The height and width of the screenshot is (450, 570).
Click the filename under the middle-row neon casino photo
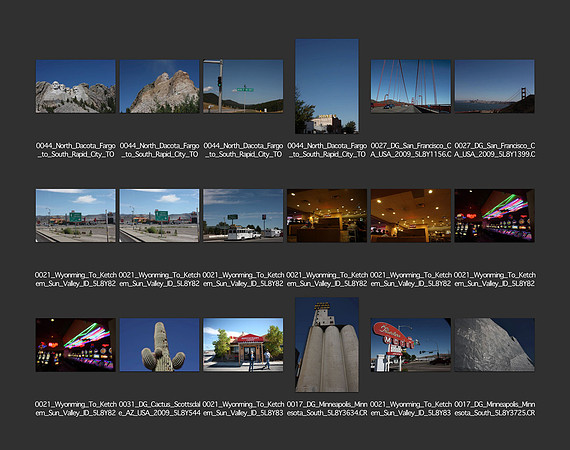(495, 279)
